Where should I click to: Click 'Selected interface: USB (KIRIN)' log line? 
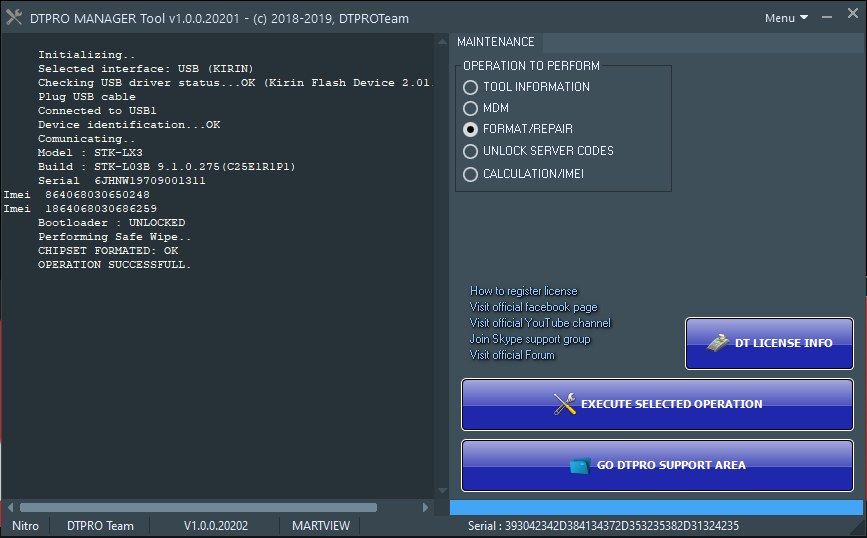click(x=145, y=69)
